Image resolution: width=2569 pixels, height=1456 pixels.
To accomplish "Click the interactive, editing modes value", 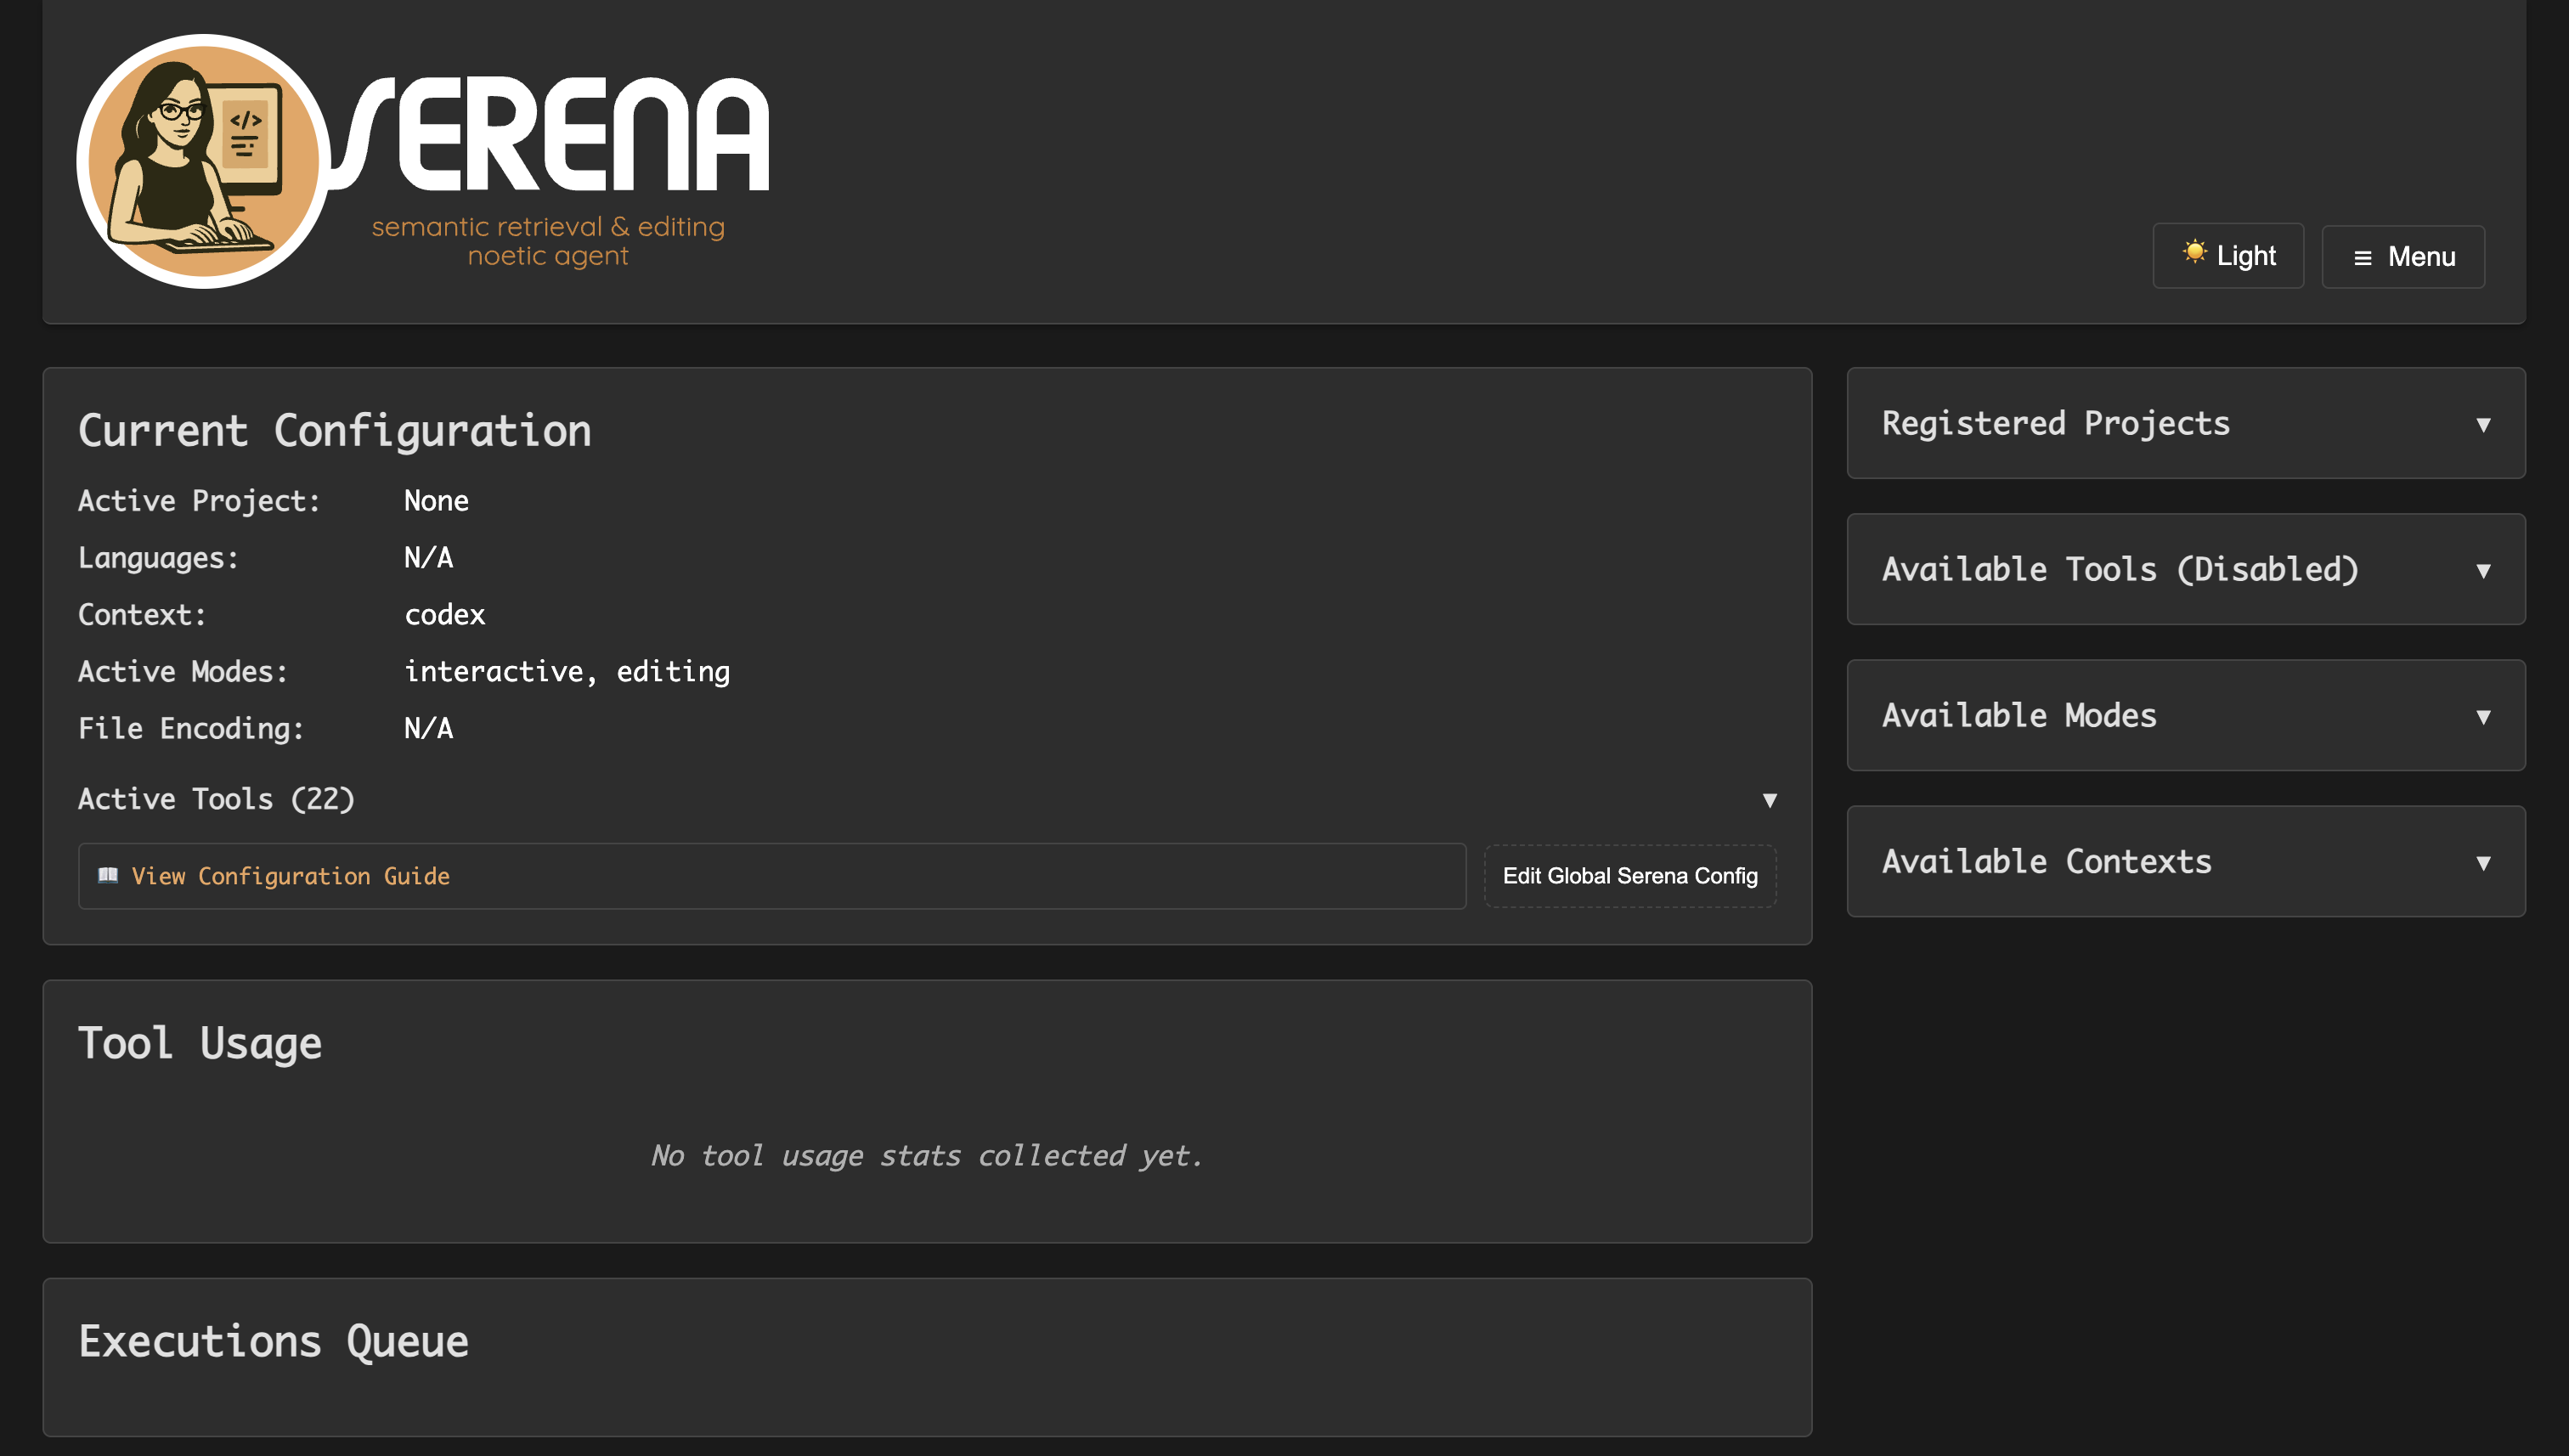I will (566, 671).
